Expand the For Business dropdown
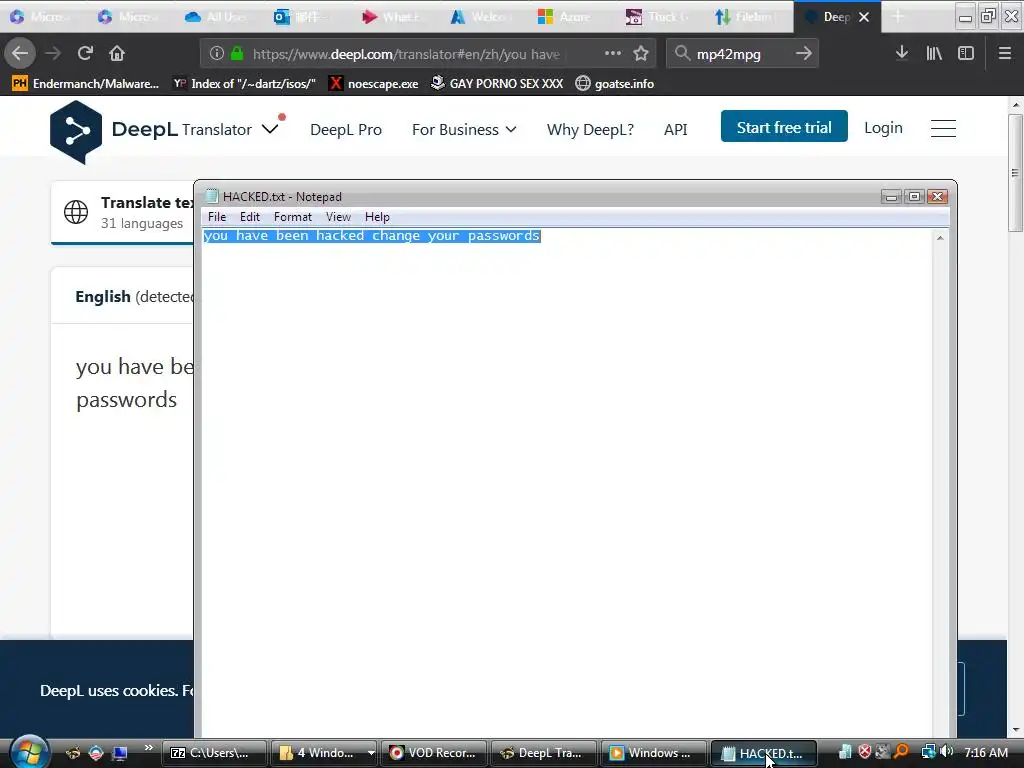The height and width of the screenshot is (768, 1024). 511,129
